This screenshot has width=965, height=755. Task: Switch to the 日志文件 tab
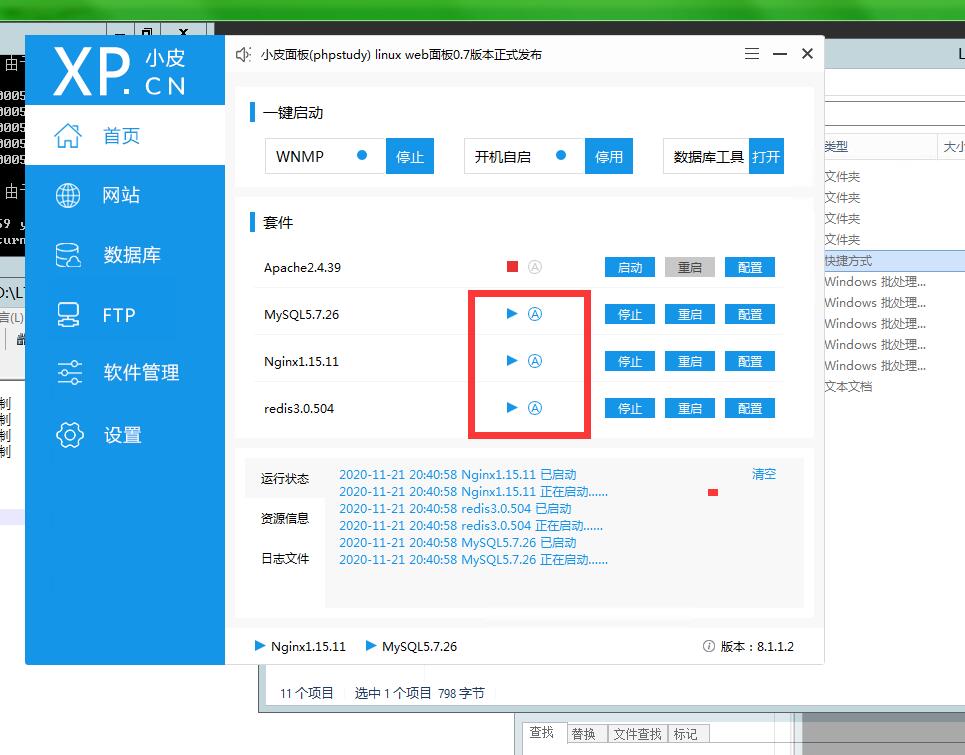[285, 559]
